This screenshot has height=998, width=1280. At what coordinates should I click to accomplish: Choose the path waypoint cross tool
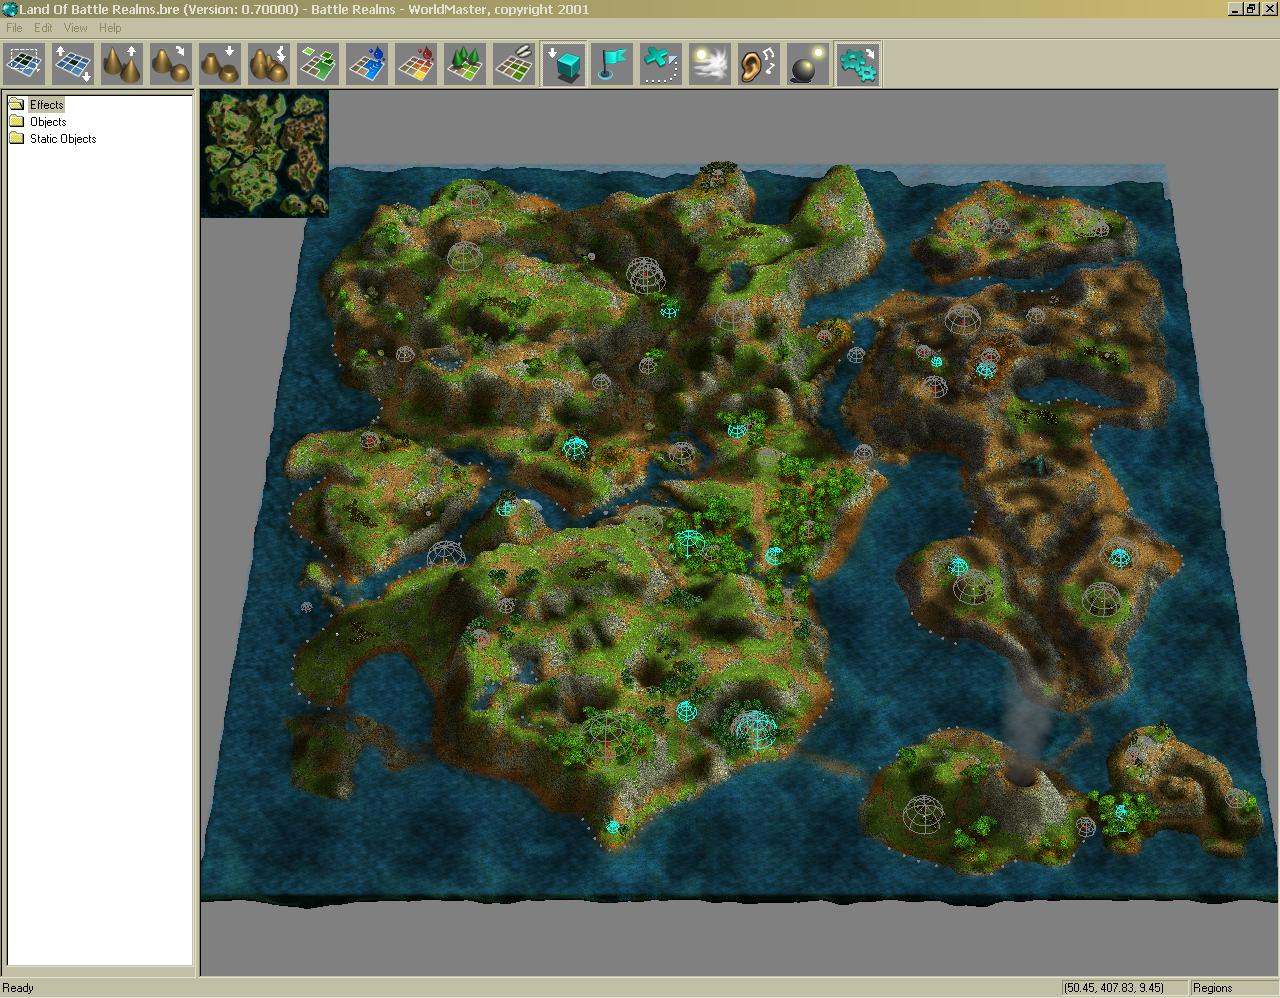(x=662, y=64)
